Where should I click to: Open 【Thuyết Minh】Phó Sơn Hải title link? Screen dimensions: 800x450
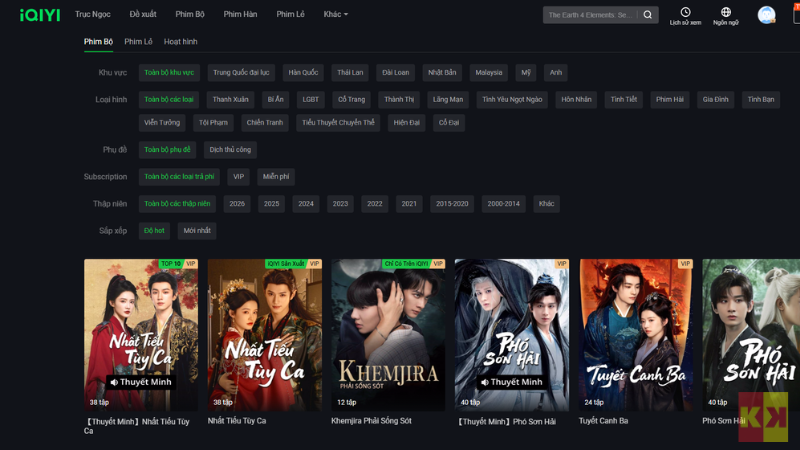[507, 421]
